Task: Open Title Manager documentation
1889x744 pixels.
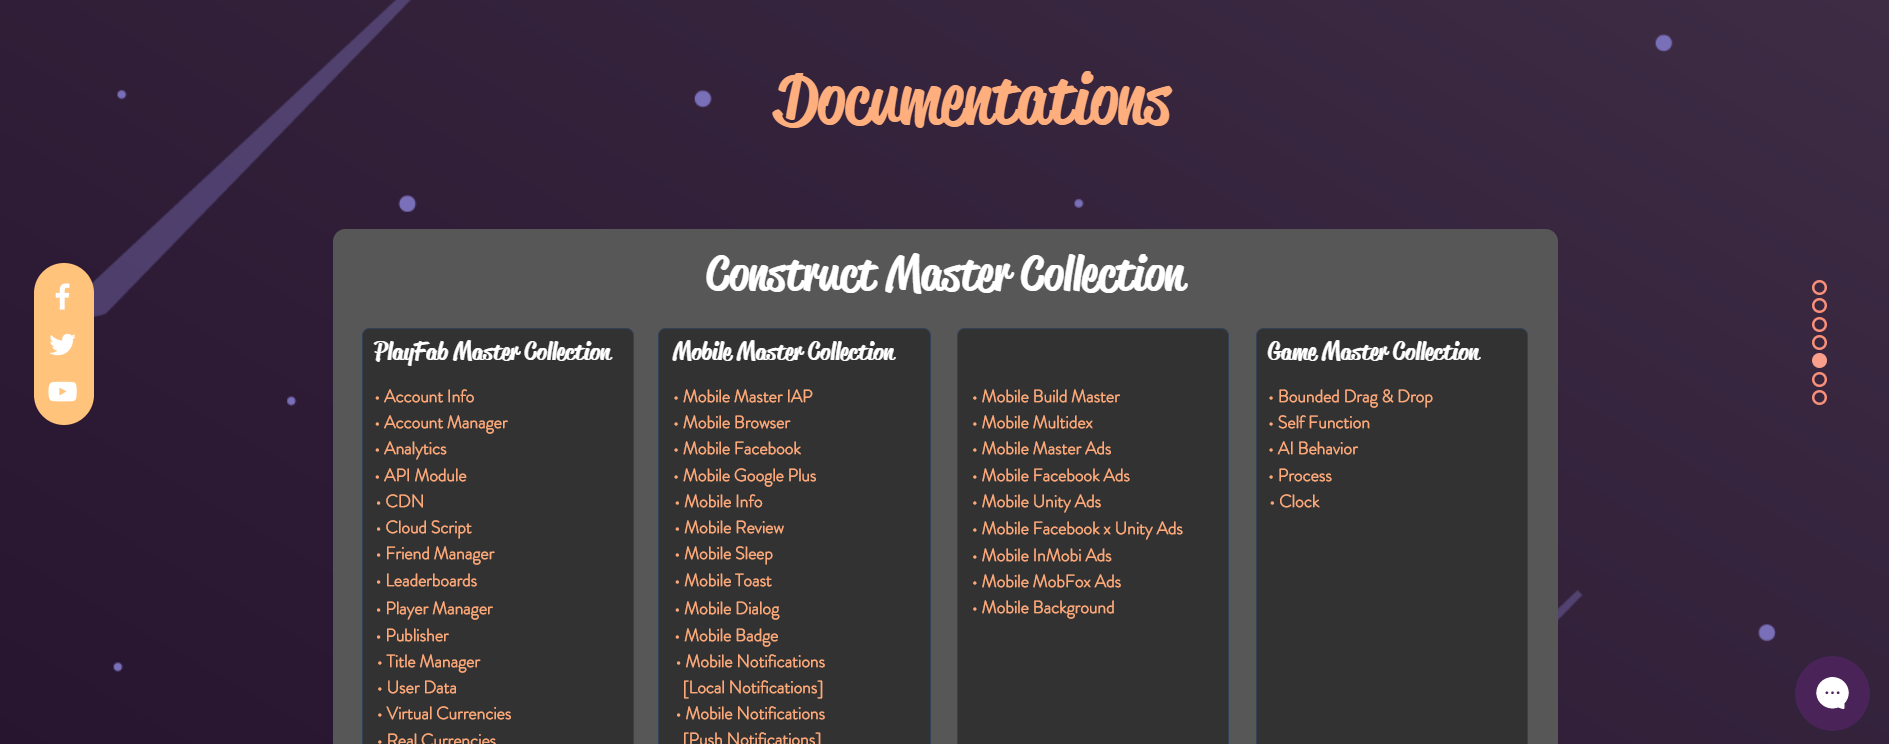Action: [x=433, y=662]
